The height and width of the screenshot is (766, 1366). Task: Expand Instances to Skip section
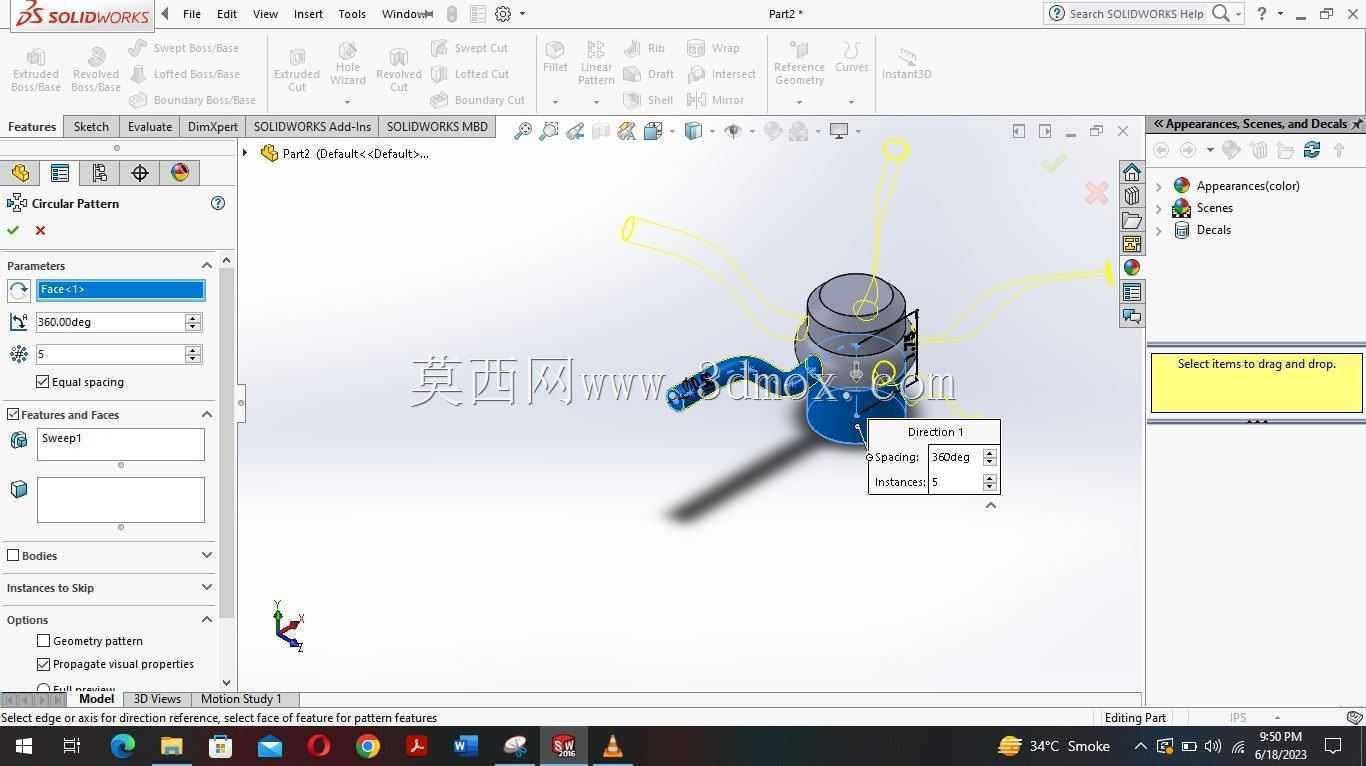coord(207,587)
